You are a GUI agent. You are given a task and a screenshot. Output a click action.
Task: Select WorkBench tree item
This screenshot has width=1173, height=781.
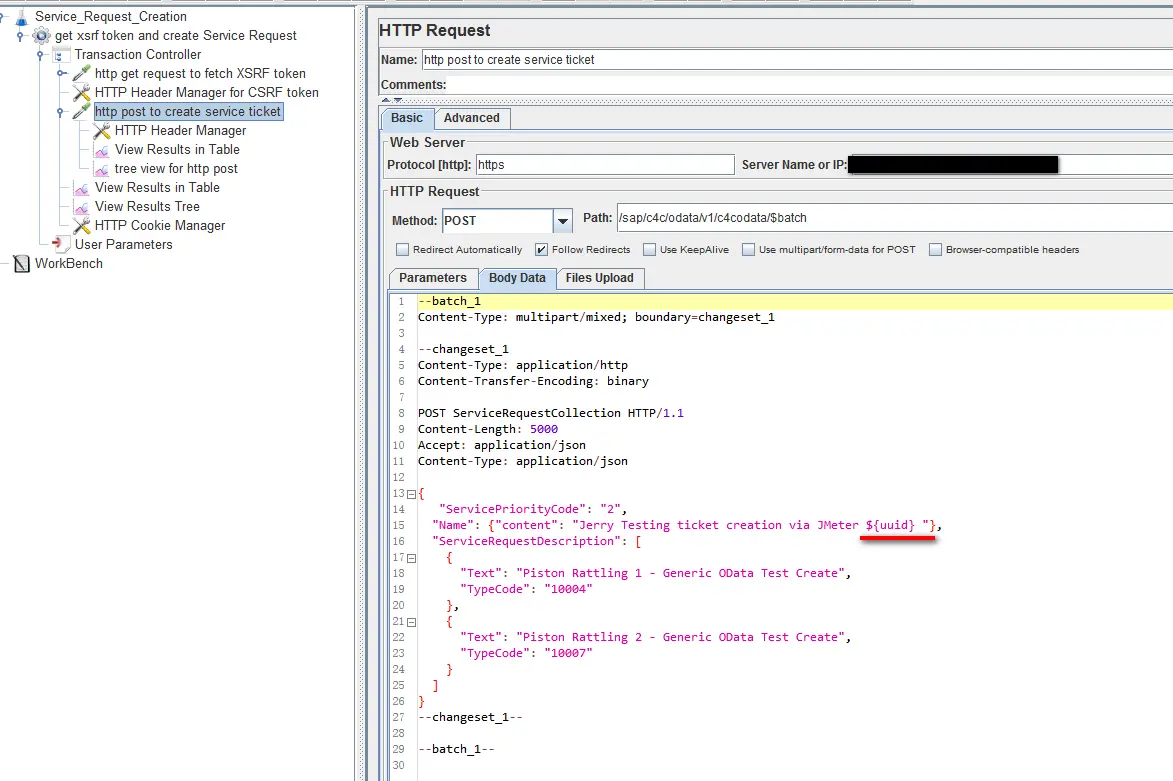click(x=69, y=263)
